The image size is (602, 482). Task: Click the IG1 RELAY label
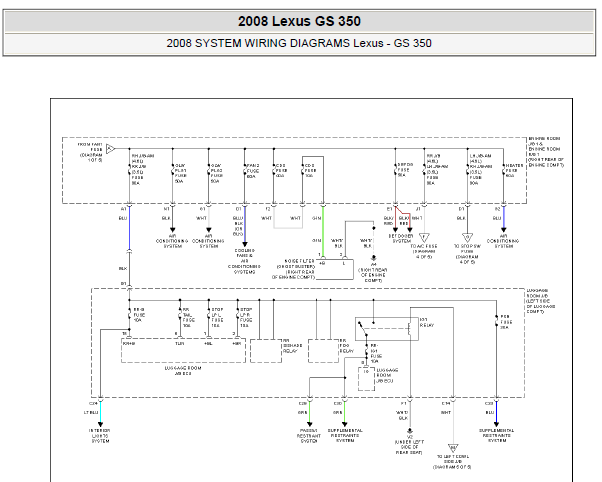(427, 322)
